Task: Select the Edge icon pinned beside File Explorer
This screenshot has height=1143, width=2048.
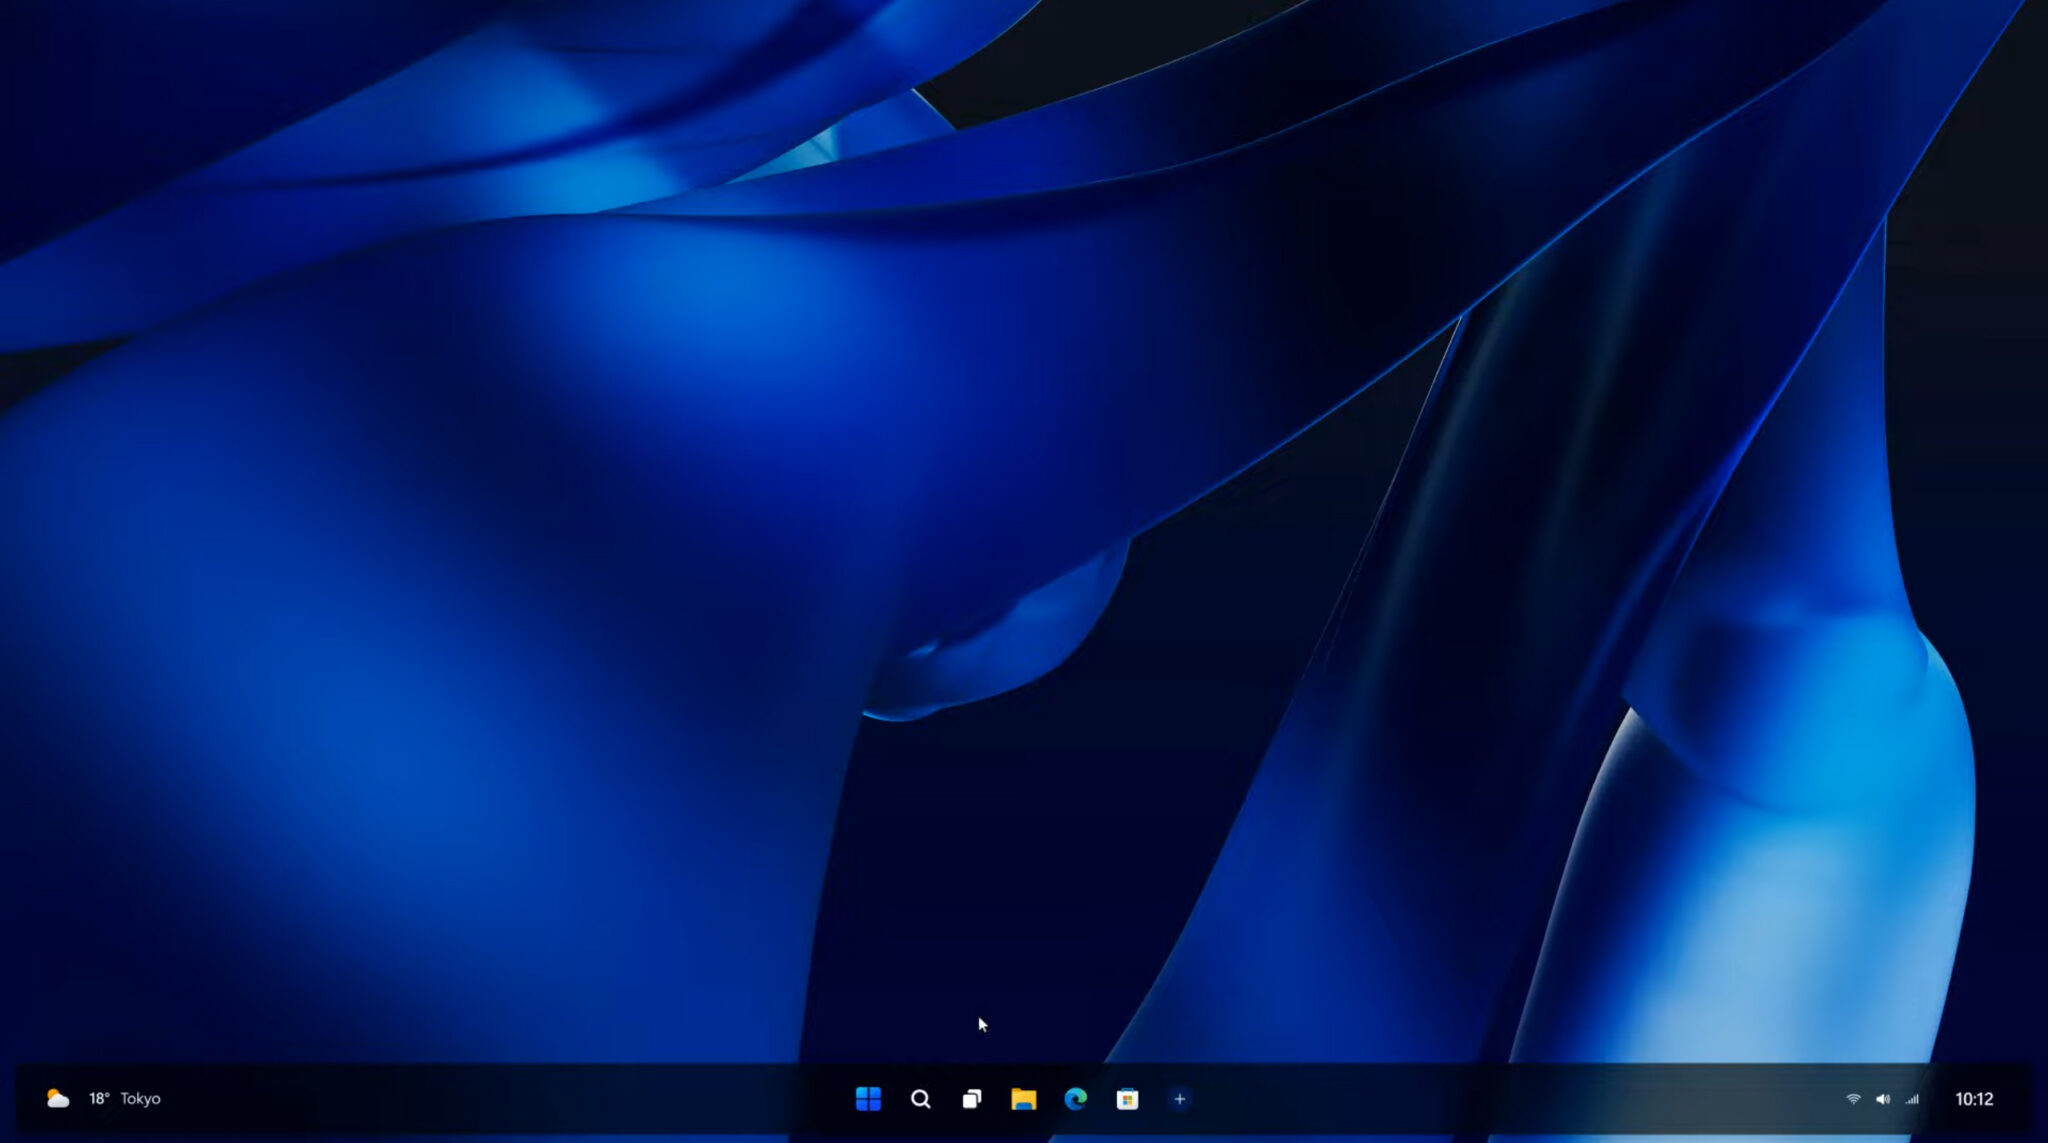Action: (1077, 1098)
